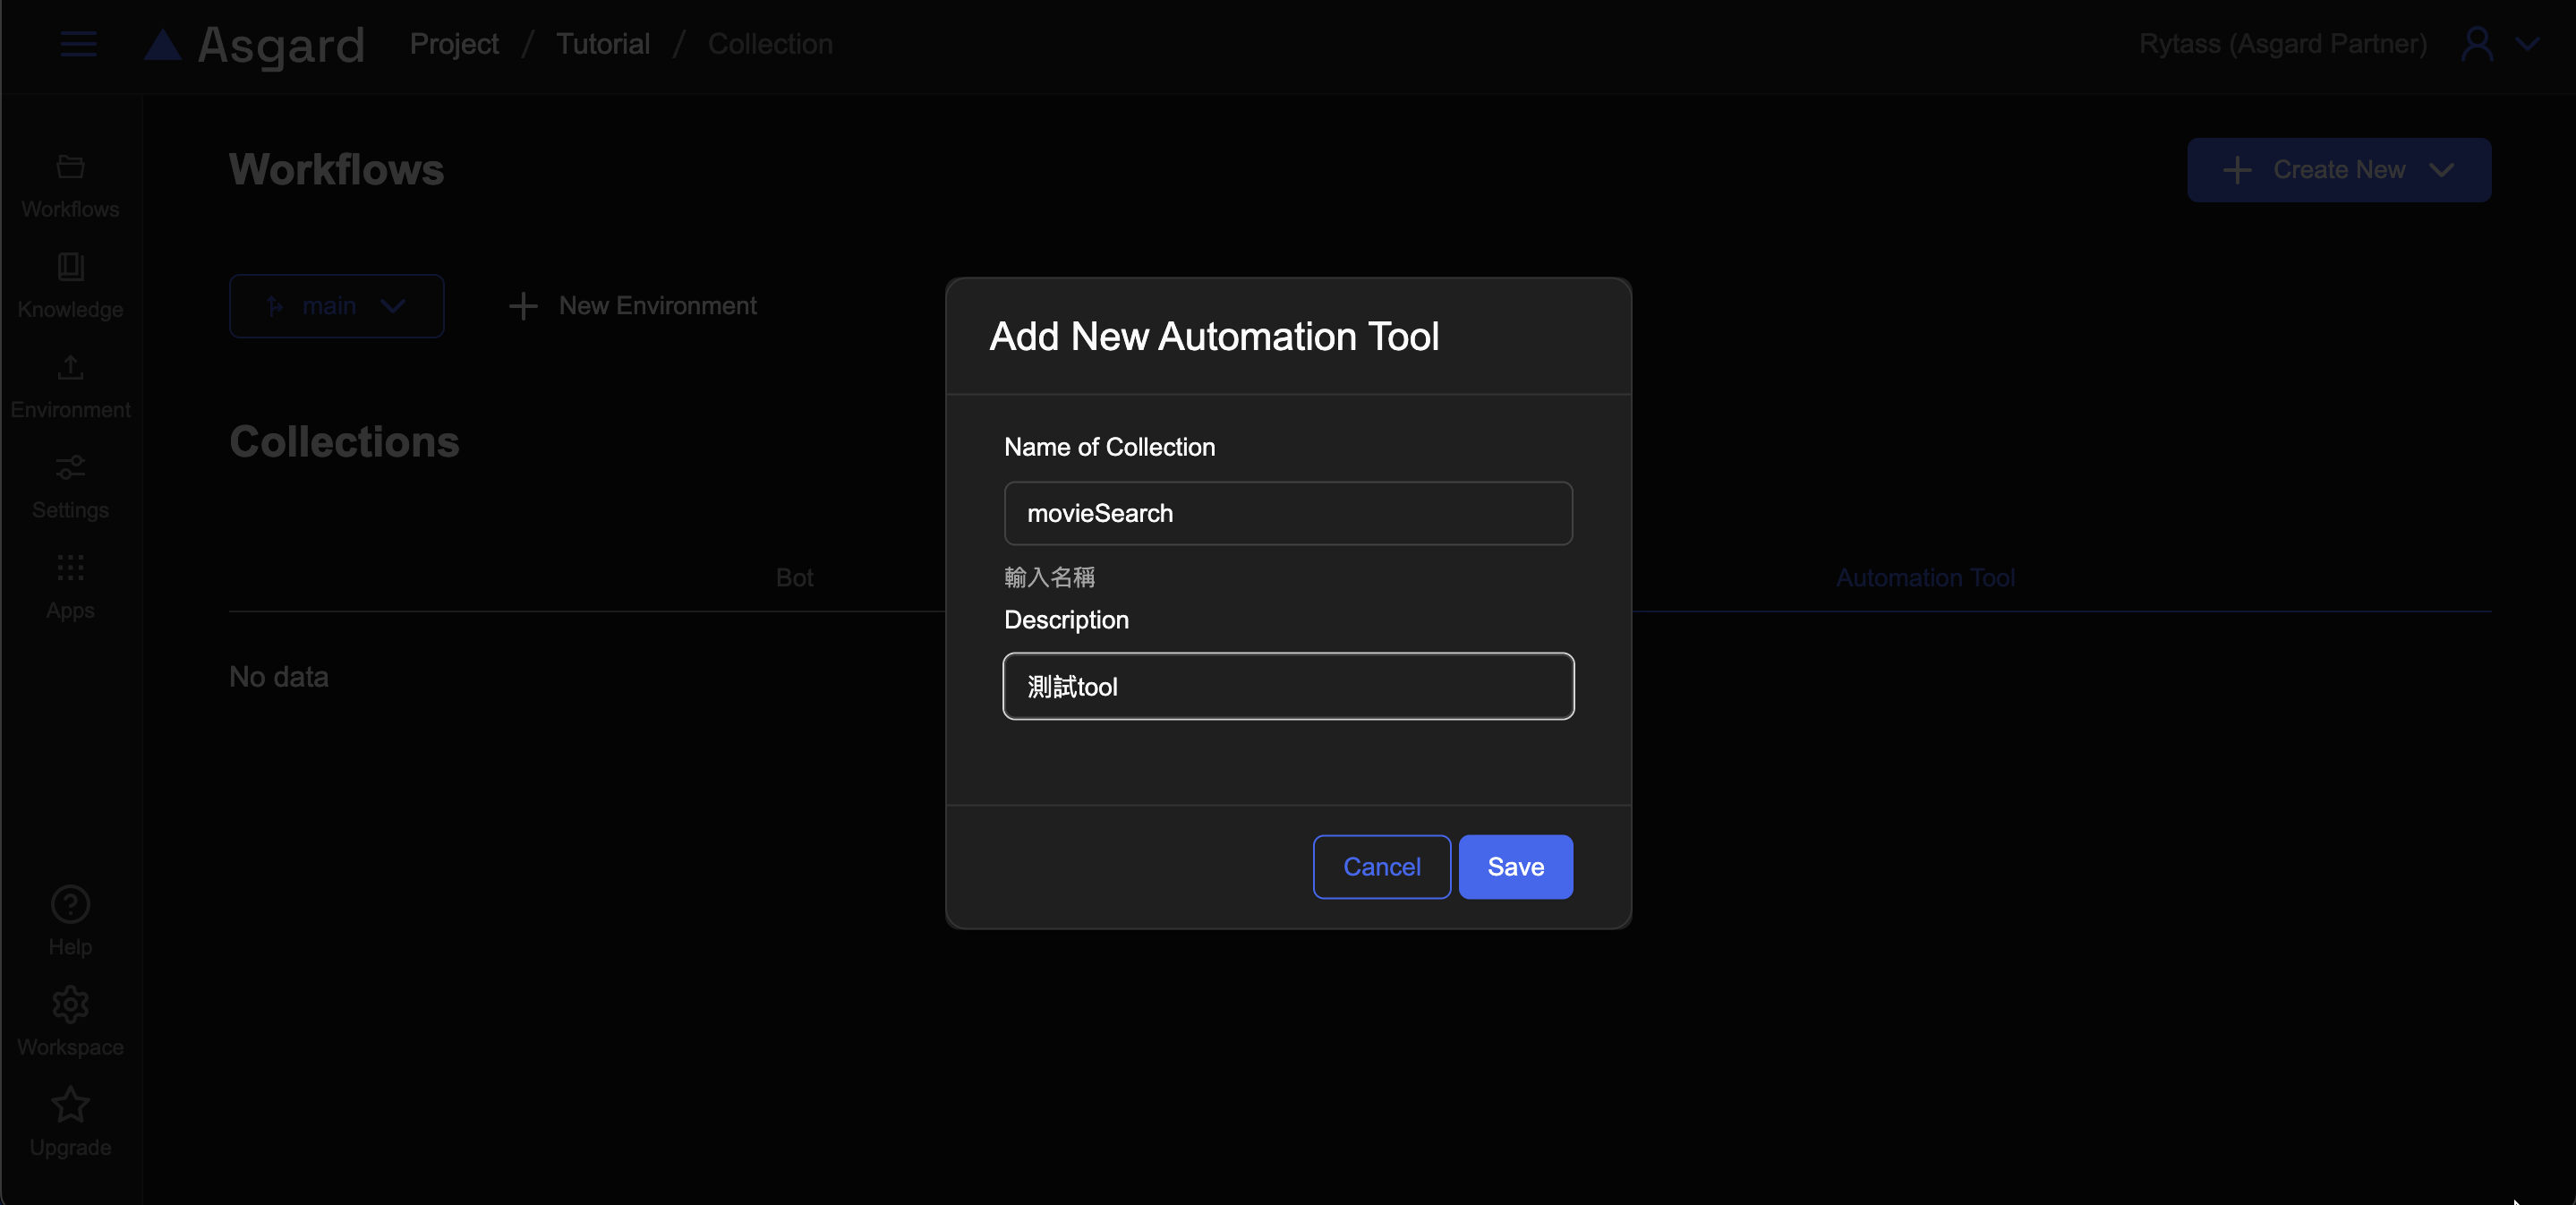Image resolution: width=2576 pixels, height=1205 pixels.
Task: Open the hamburger menu icon
Action: pos(78,44)
